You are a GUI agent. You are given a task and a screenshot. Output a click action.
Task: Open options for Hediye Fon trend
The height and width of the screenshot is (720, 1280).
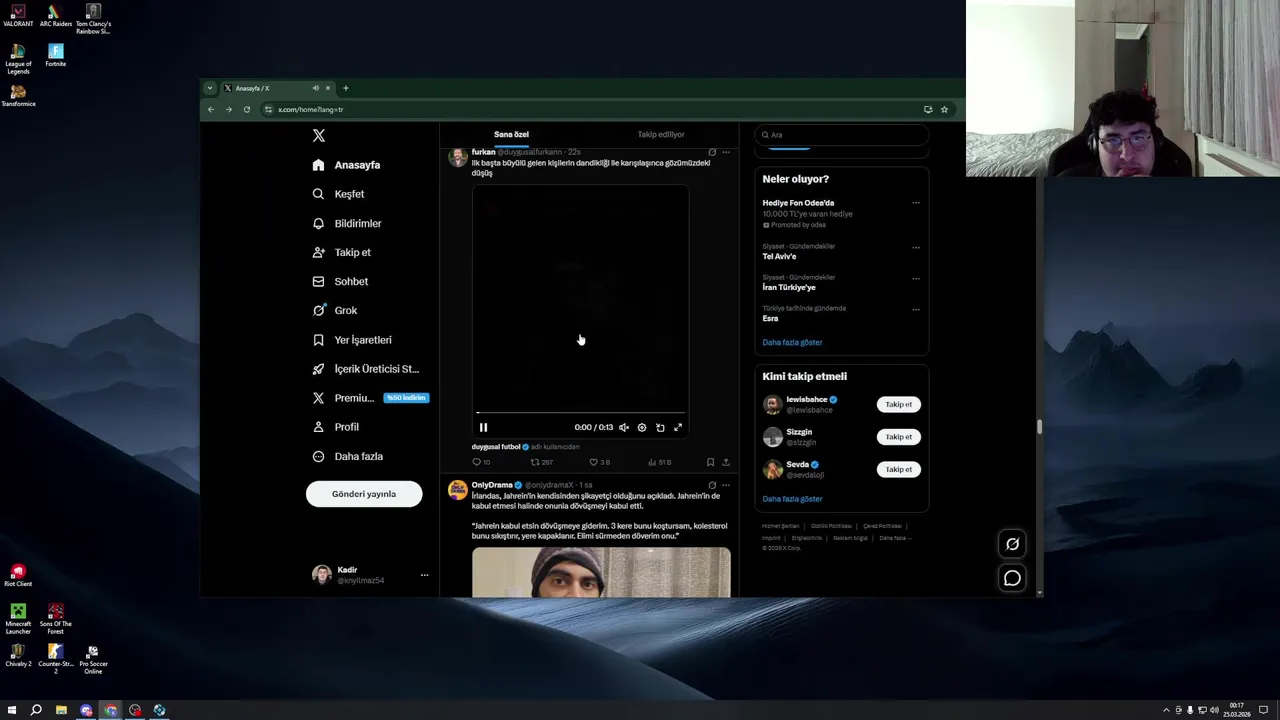pos(915,203)
